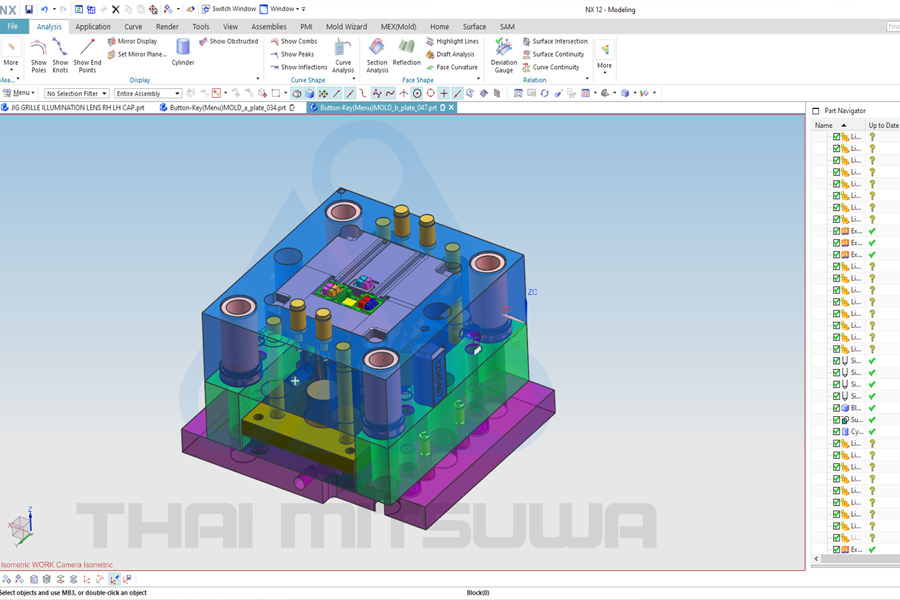The width and height of the screenshot is (900, 600).
Task: Open the MEX(Mold) ribbon tab
Action: 398,26
